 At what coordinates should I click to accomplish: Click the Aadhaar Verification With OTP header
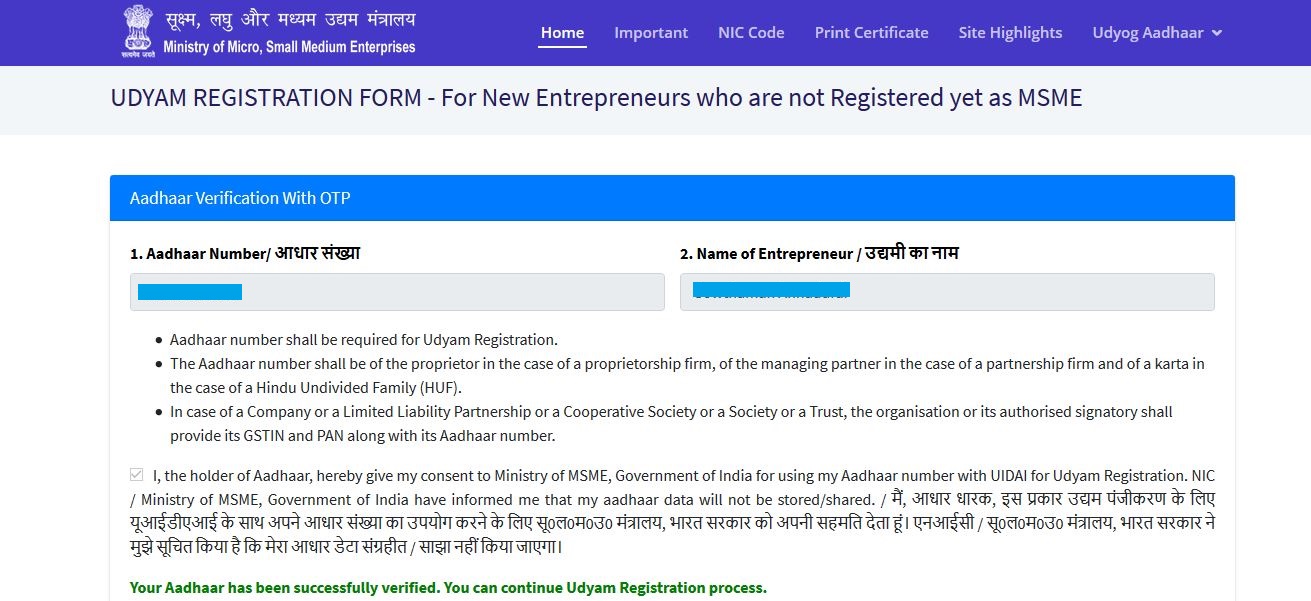(x=240, y=197)
